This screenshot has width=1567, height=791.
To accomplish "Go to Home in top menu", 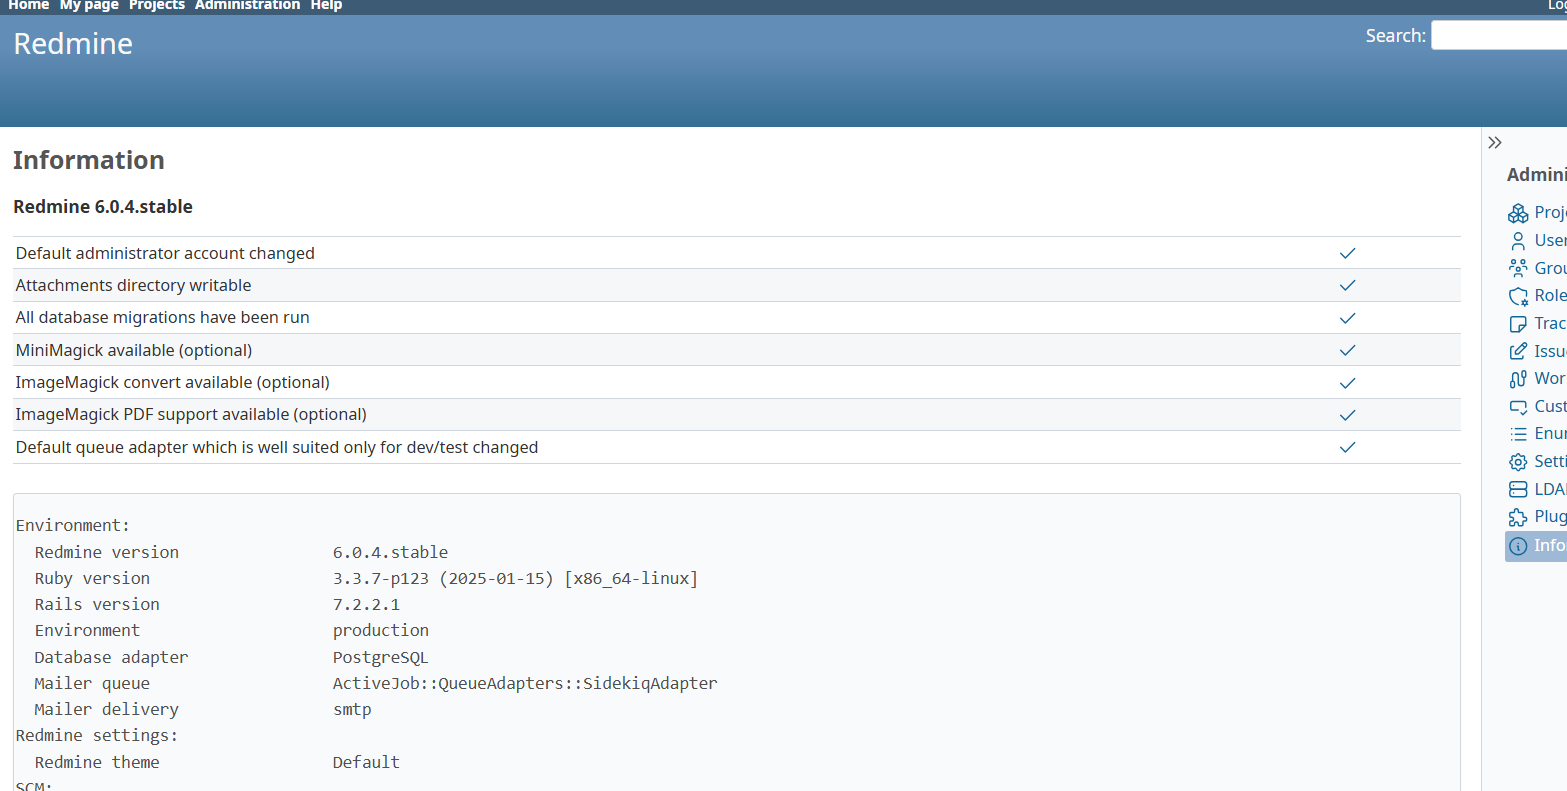I will pos(29,6).
